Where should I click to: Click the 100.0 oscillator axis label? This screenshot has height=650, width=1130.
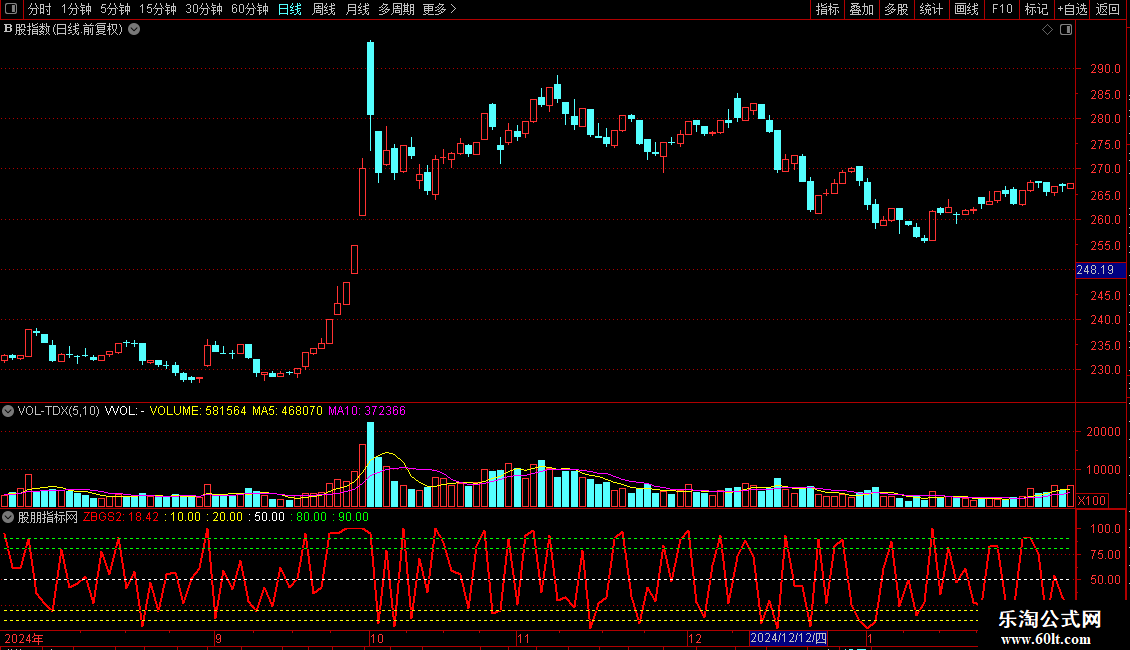pos(1105,529)
